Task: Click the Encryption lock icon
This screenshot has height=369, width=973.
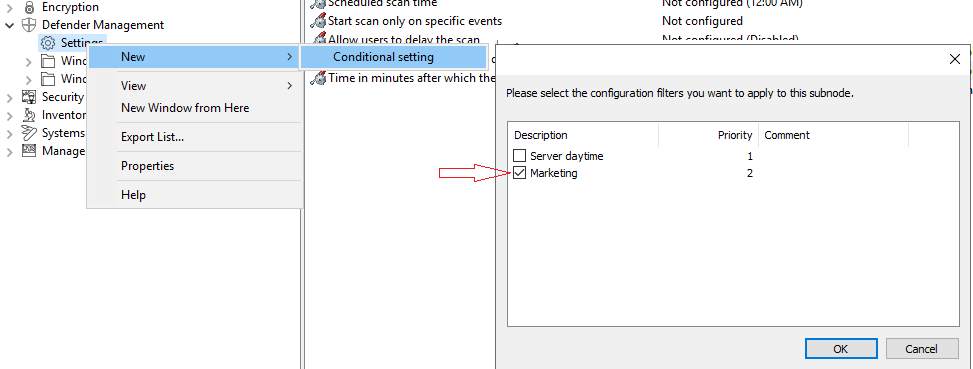Action: click(29, 7)
